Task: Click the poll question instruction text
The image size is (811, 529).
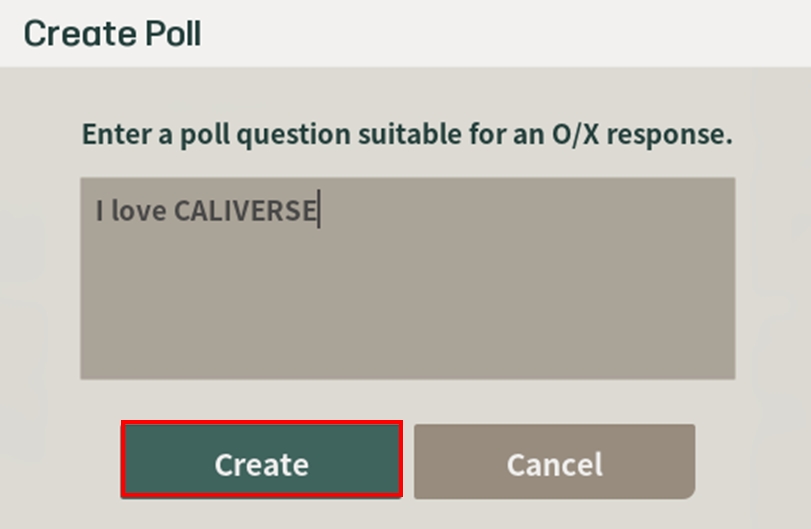Action: coord(407,134)
